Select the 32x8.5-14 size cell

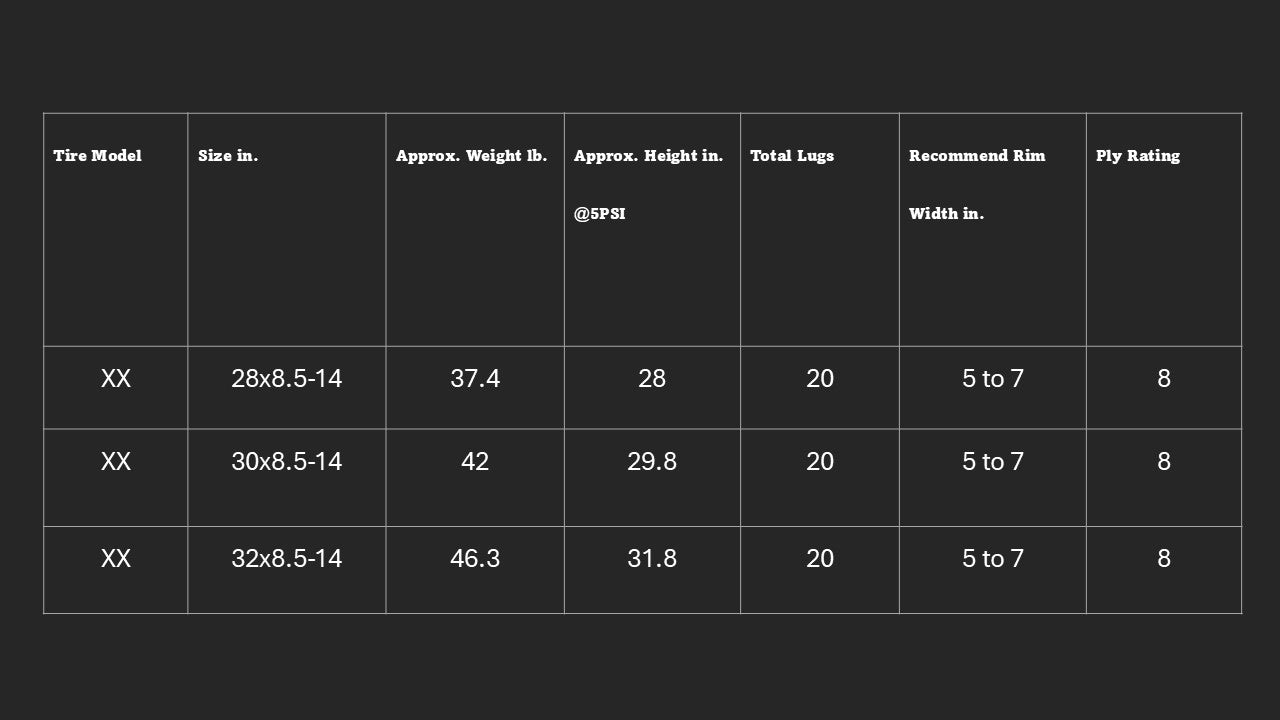point(286,559)
